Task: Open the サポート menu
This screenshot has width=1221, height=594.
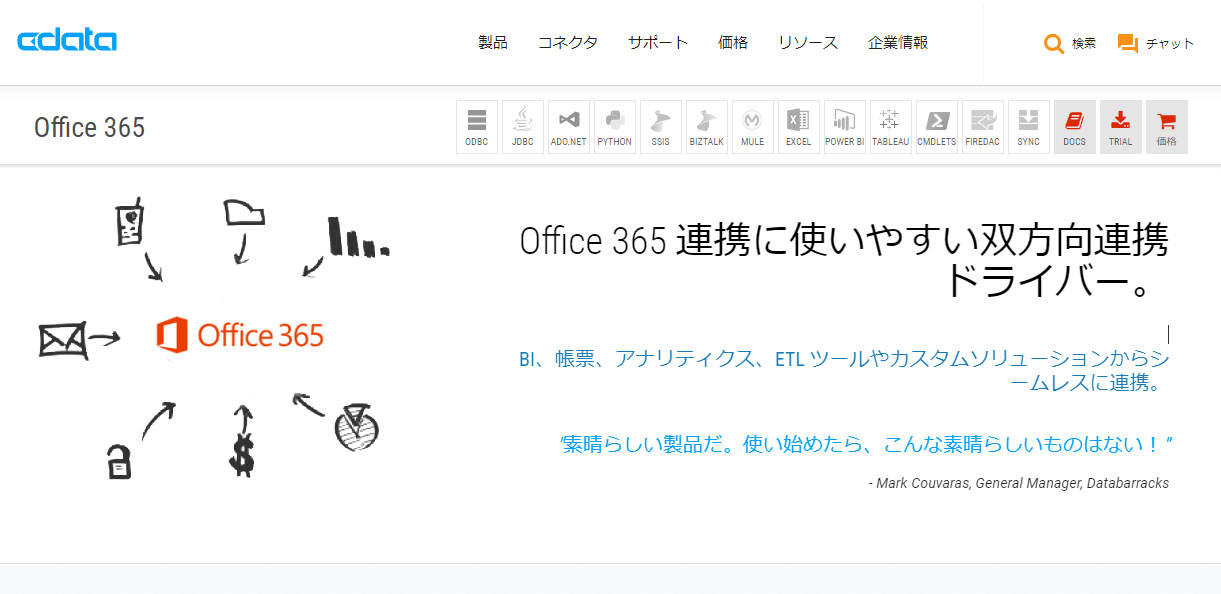Action: [658, 42]
